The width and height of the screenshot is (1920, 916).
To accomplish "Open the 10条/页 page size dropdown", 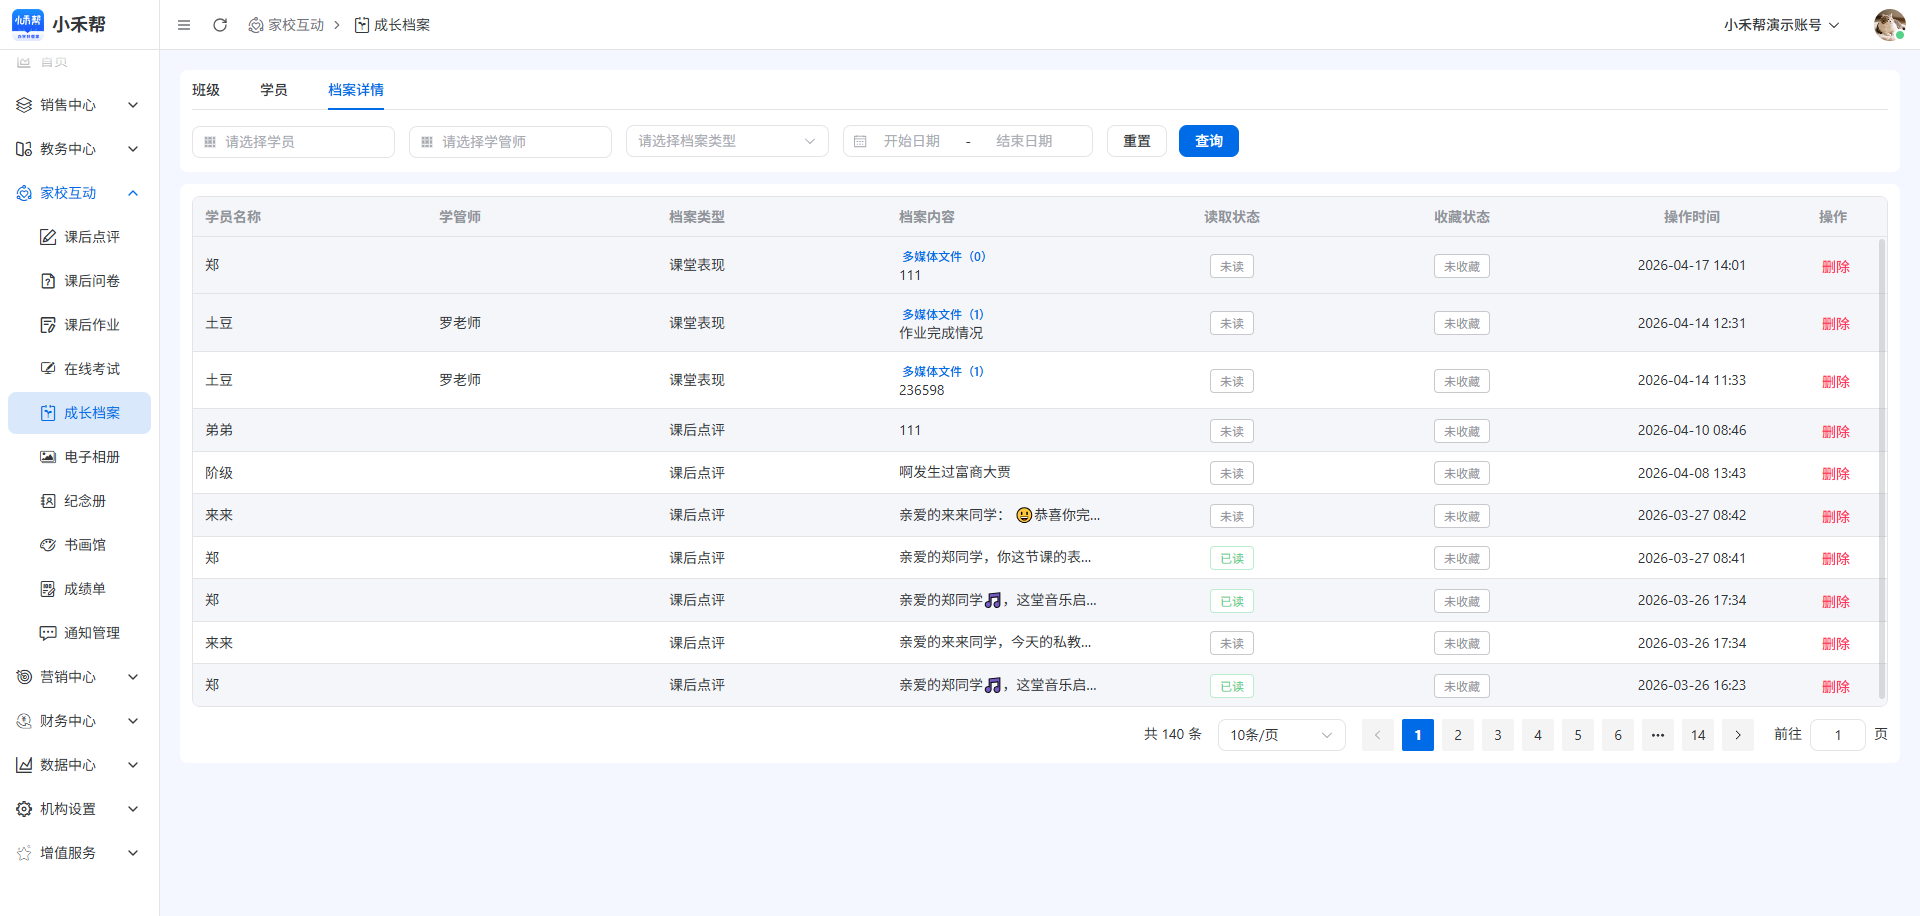I will 1280,735.
